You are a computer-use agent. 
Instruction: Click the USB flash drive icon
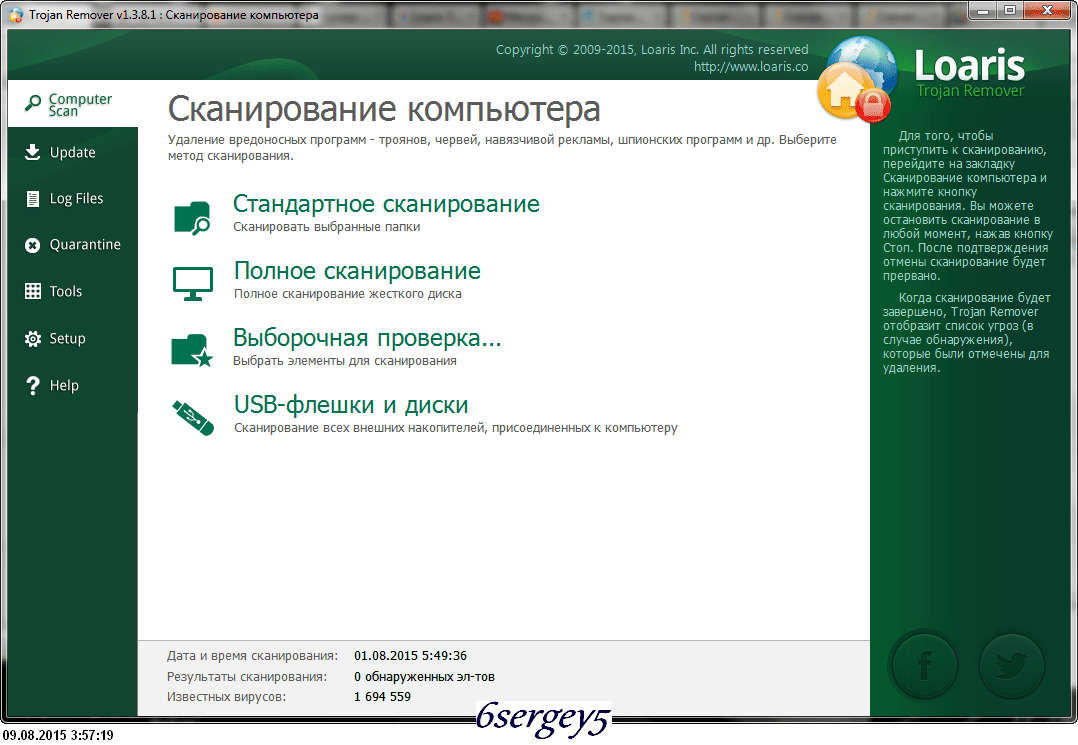click(x=192, y=418)
